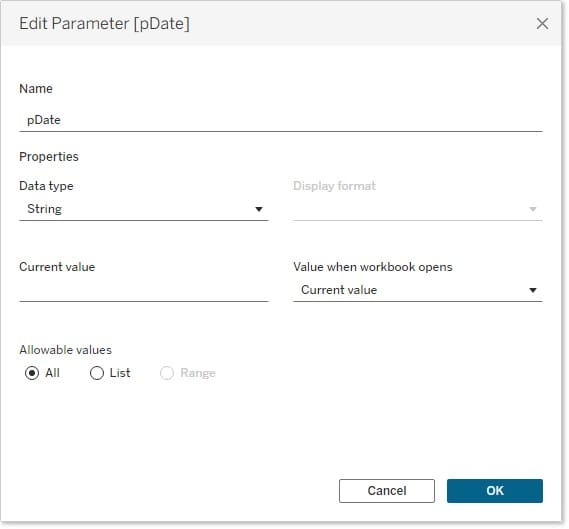Click the Data type label
The width and height of the screenshot is (569, 529).
click(46, 186)
